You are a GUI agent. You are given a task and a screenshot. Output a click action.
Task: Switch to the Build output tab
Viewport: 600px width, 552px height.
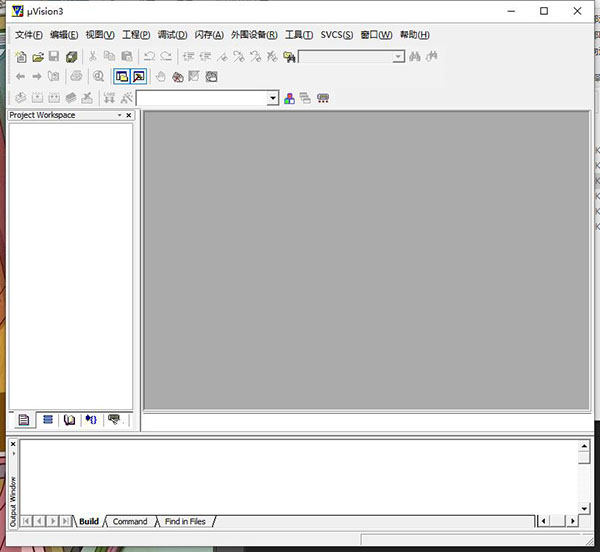point(89,521)
